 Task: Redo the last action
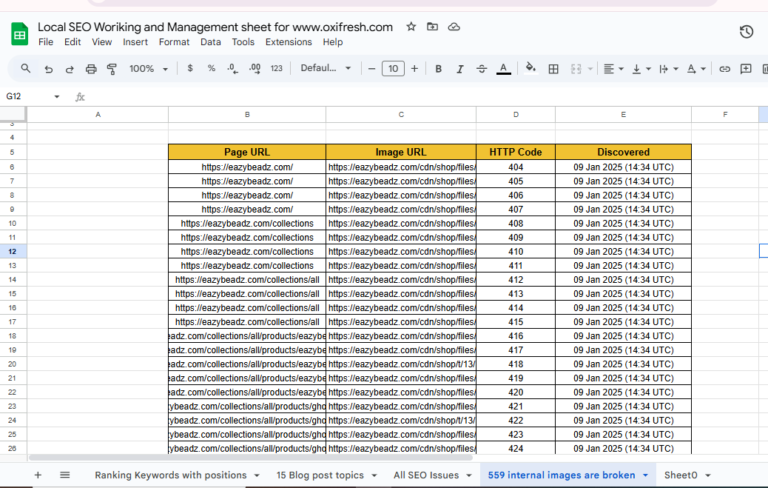pos(70,69)
